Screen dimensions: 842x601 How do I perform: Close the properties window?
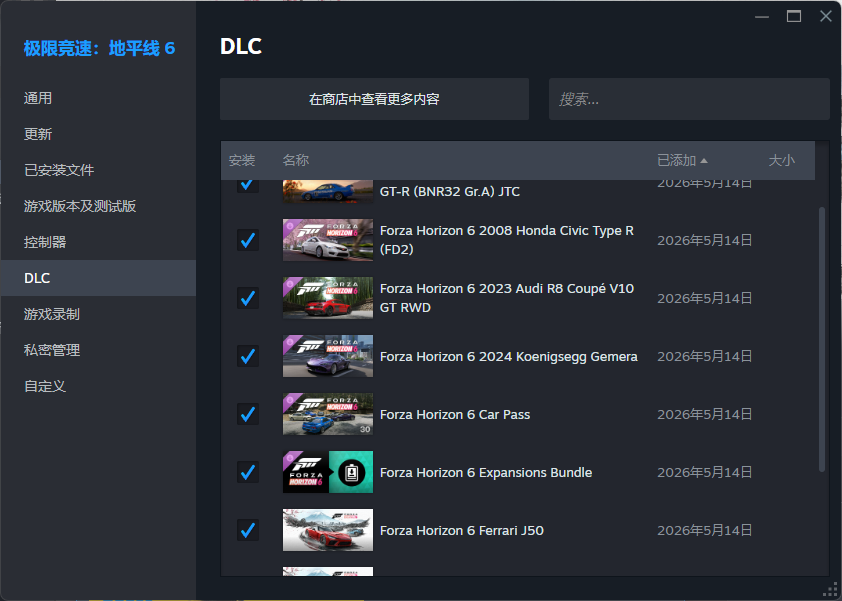tap(826, 16)
